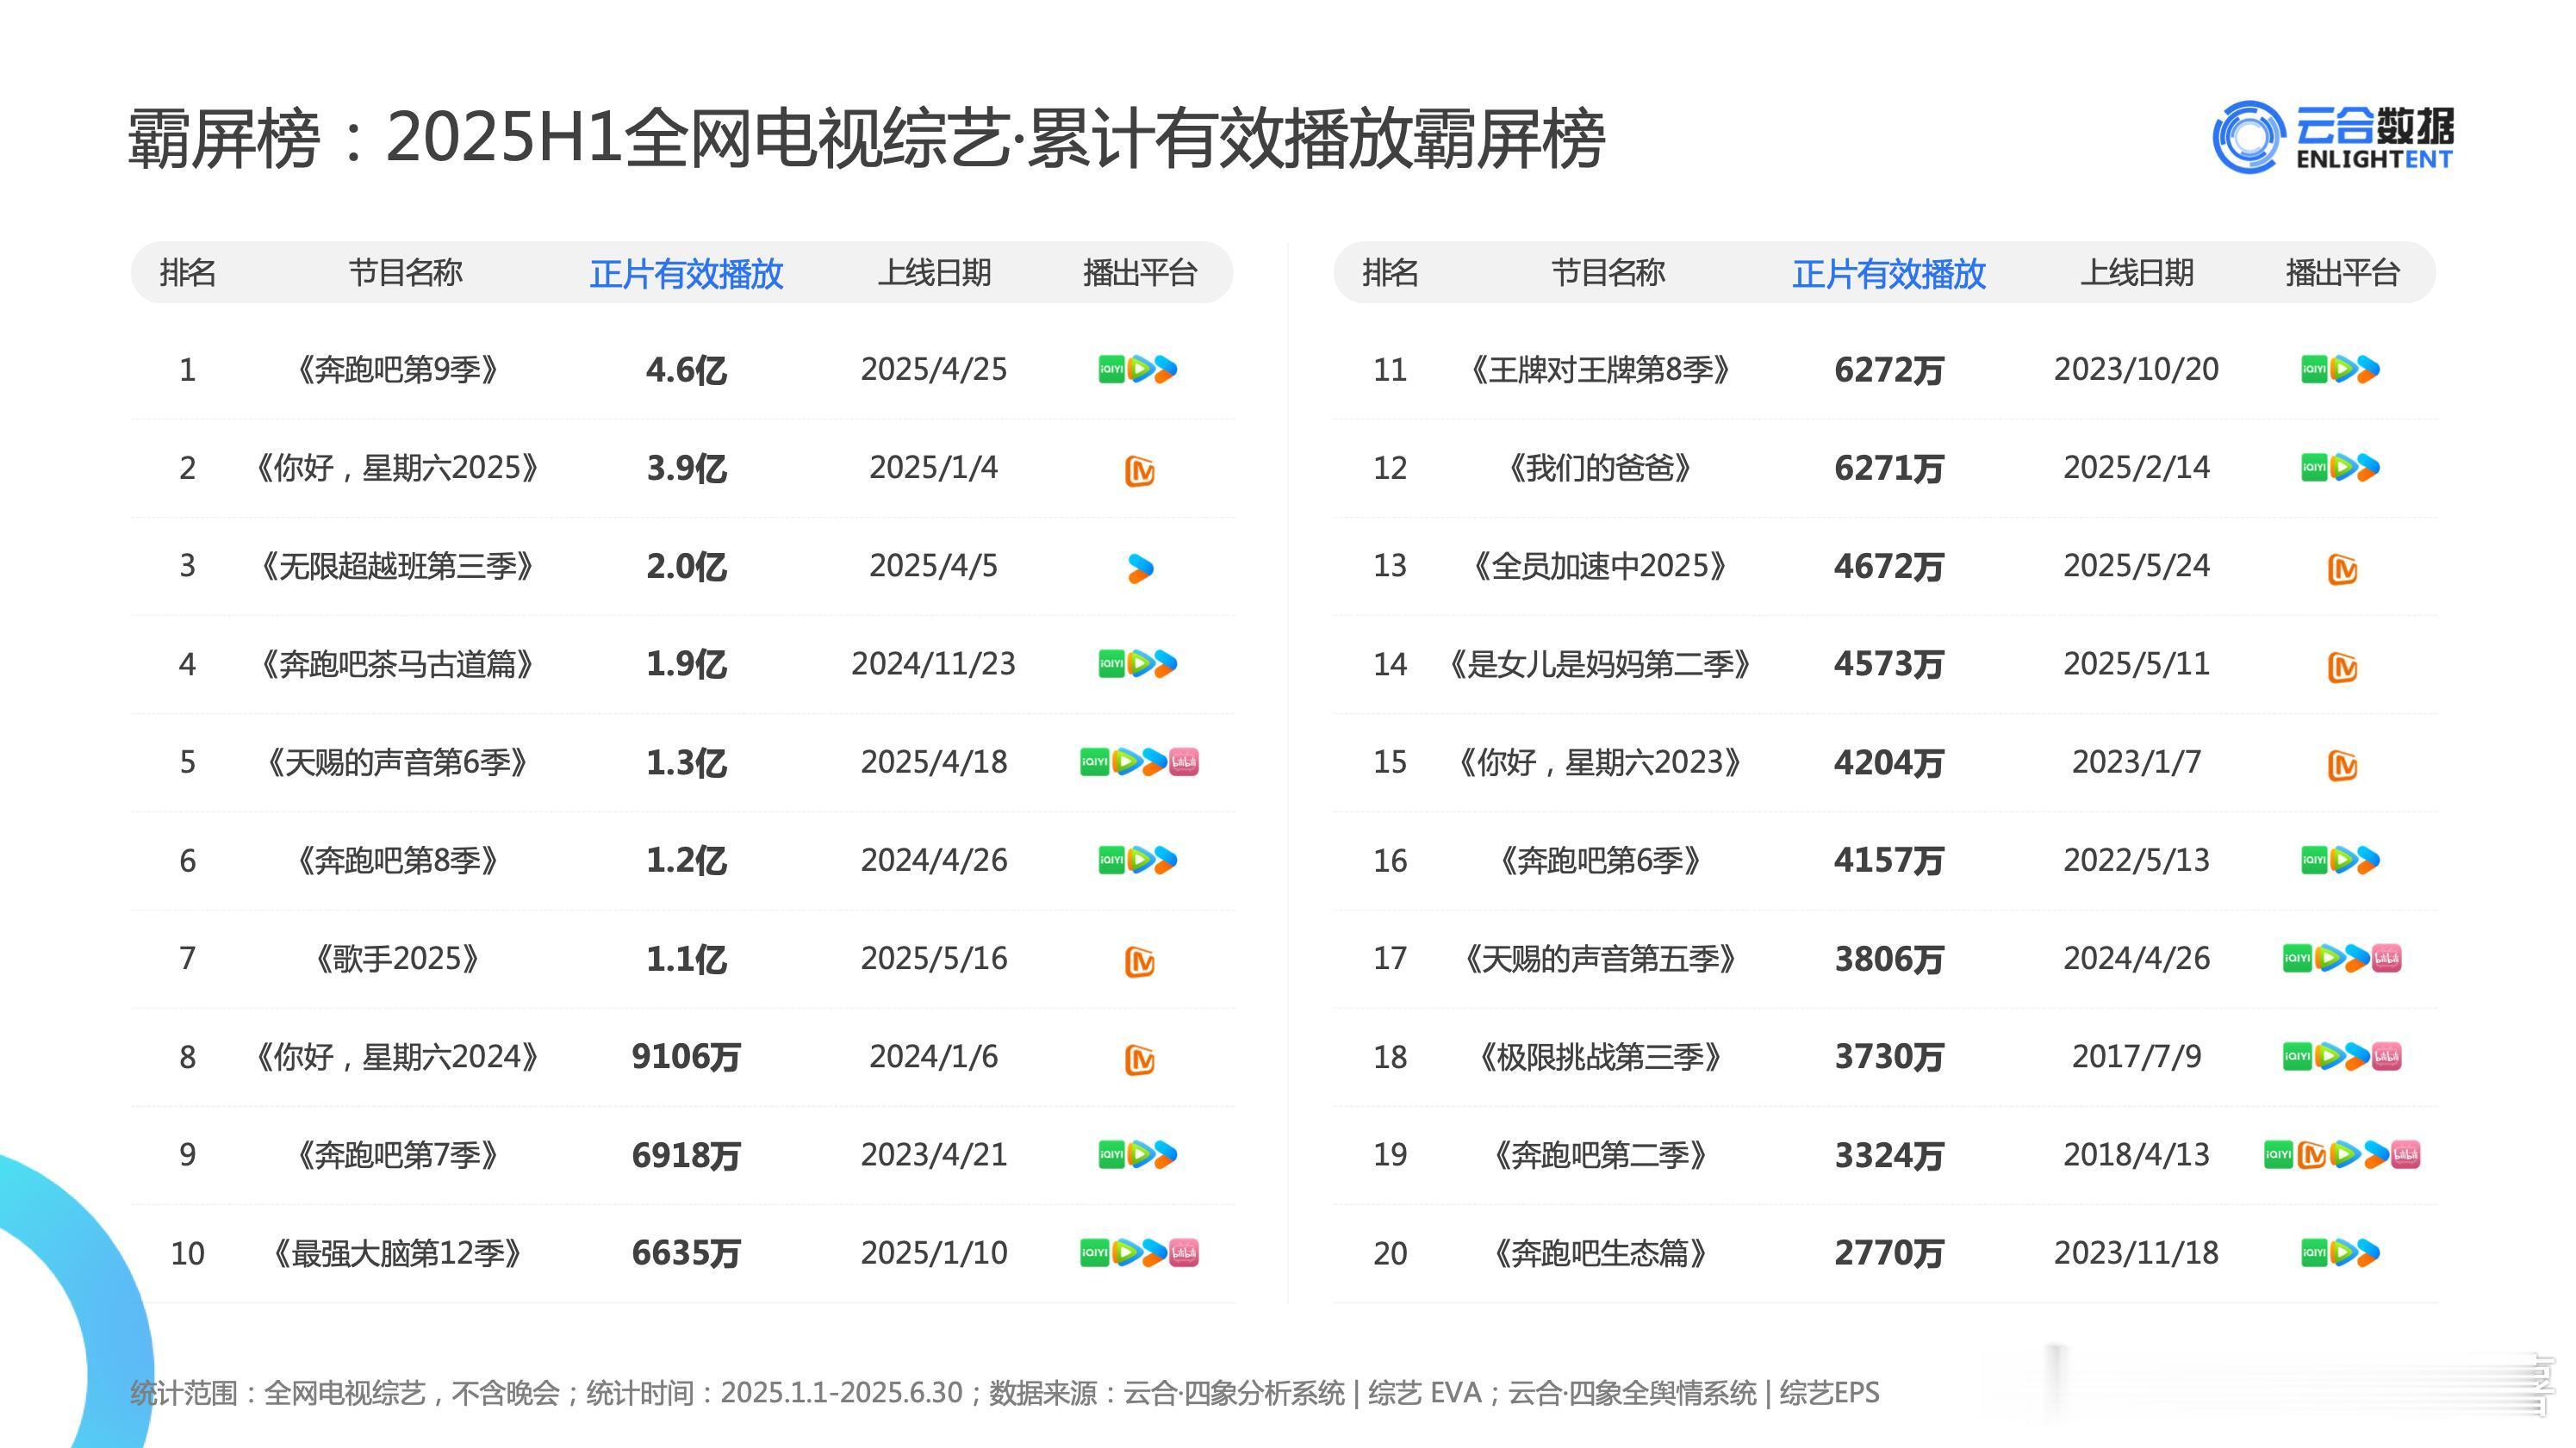Click 正片有效播放 header above 4.6亿
The width and height of the screenshot is (2576, 1448).
[686, 273]
